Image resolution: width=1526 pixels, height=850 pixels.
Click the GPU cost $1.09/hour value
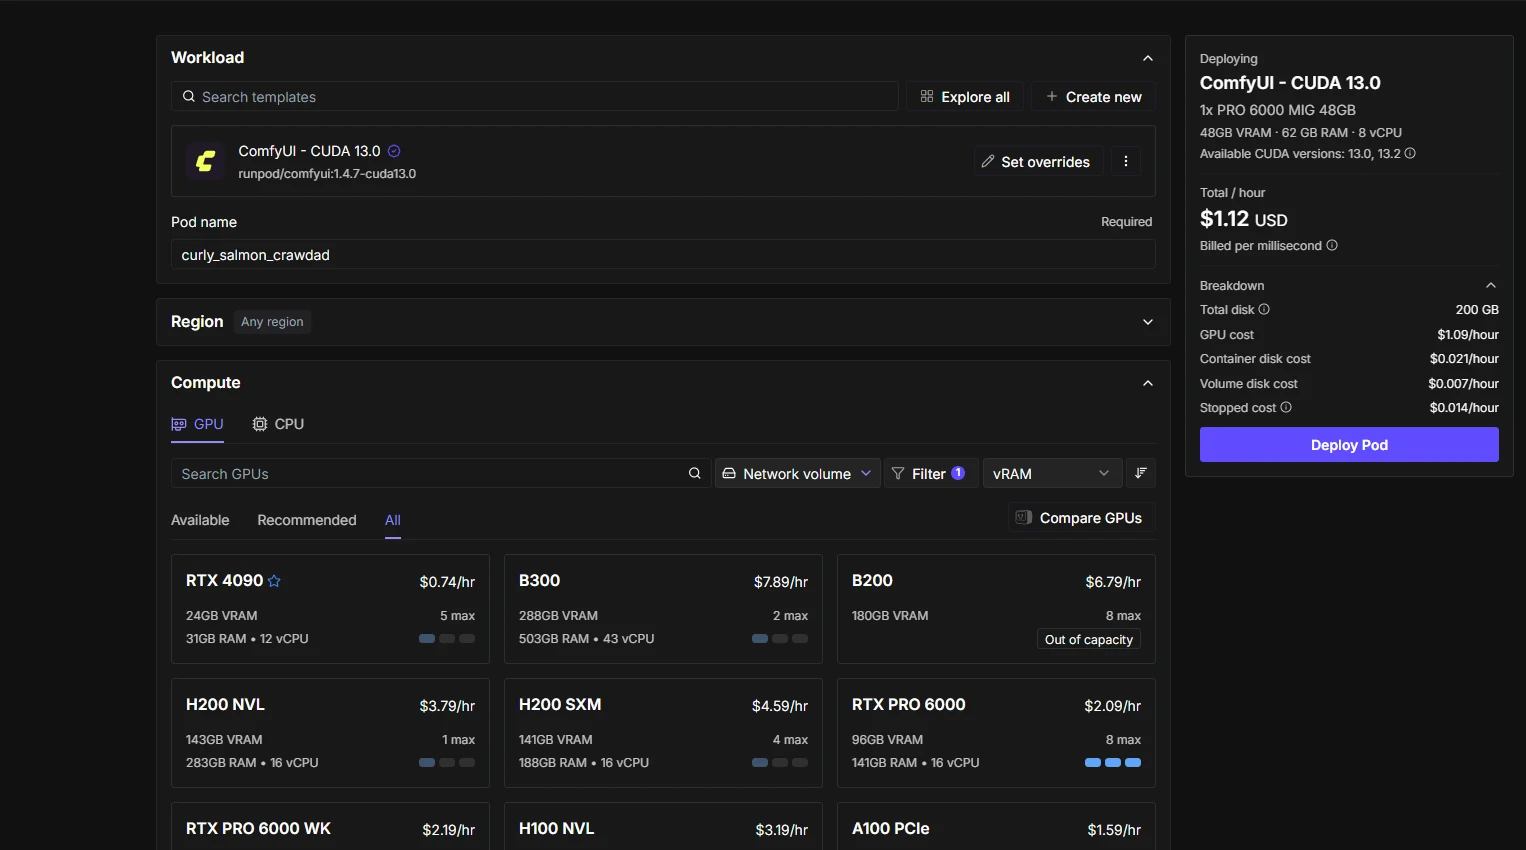pos(1468,335)
